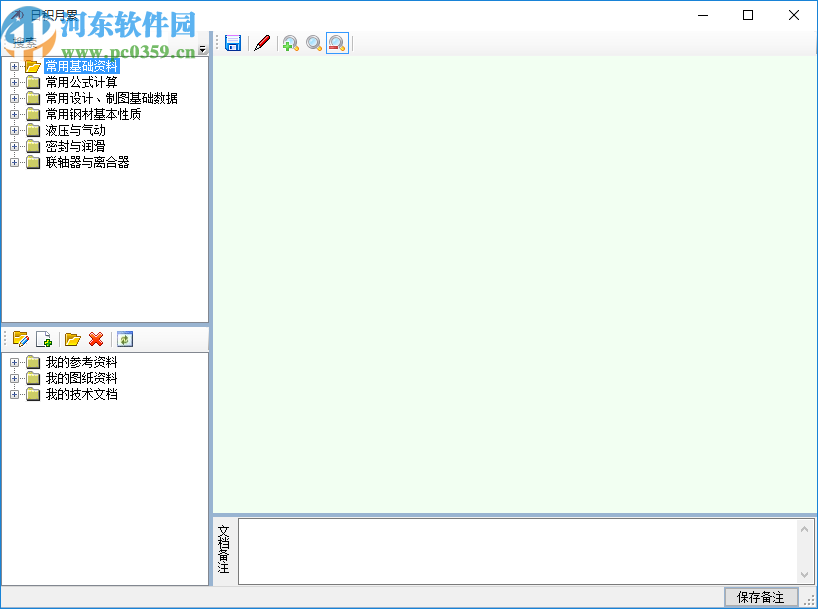
Task: Click the zoom in magnifier icon
Action: pyautogui.click(x=290, y=43)
